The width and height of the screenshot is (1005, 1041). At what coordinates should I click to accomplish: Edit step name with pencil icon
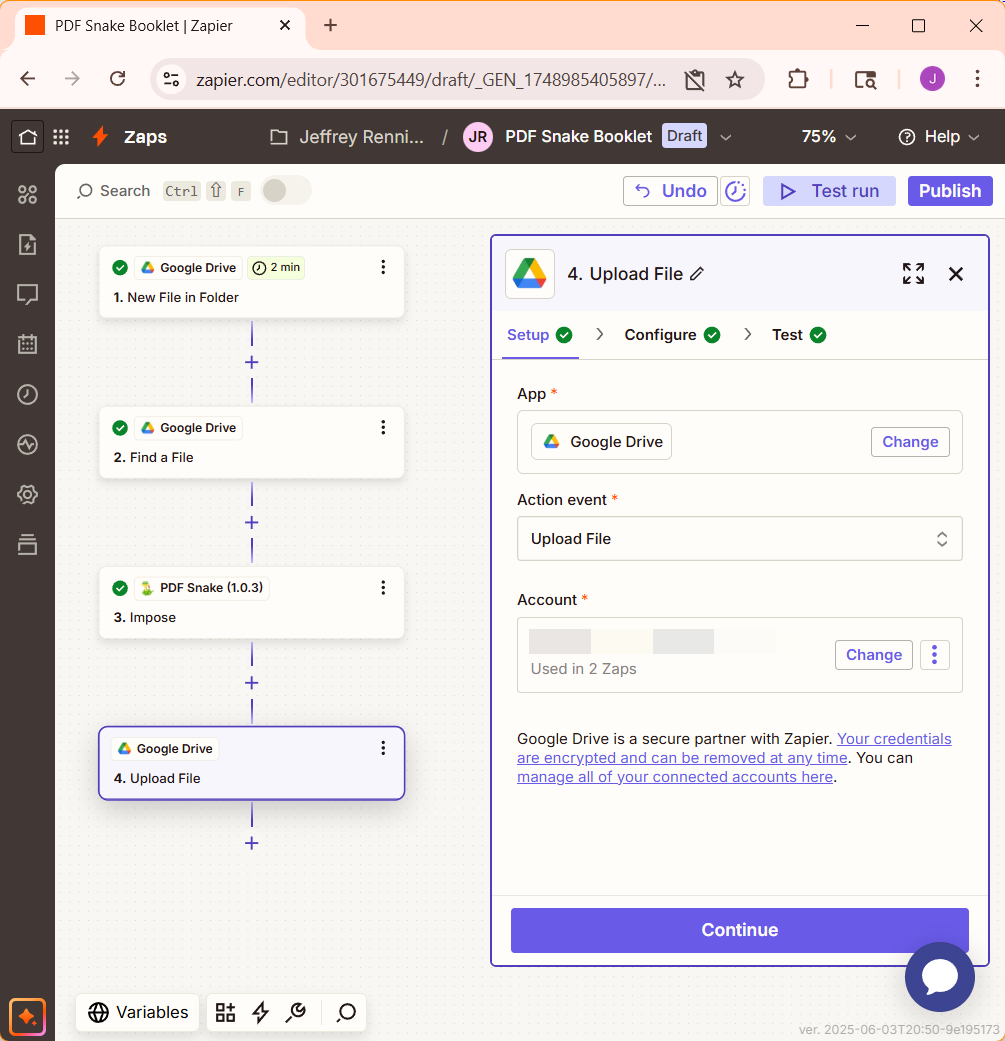pyautogui.click(x=696, y=274)
